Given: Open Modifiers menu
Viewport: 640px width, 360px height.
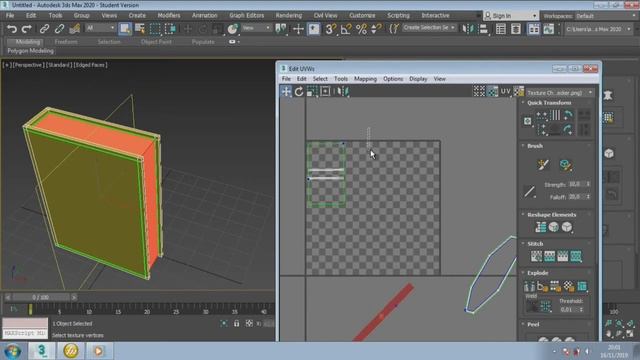Looking at the screenshot, I should [169, 15].
